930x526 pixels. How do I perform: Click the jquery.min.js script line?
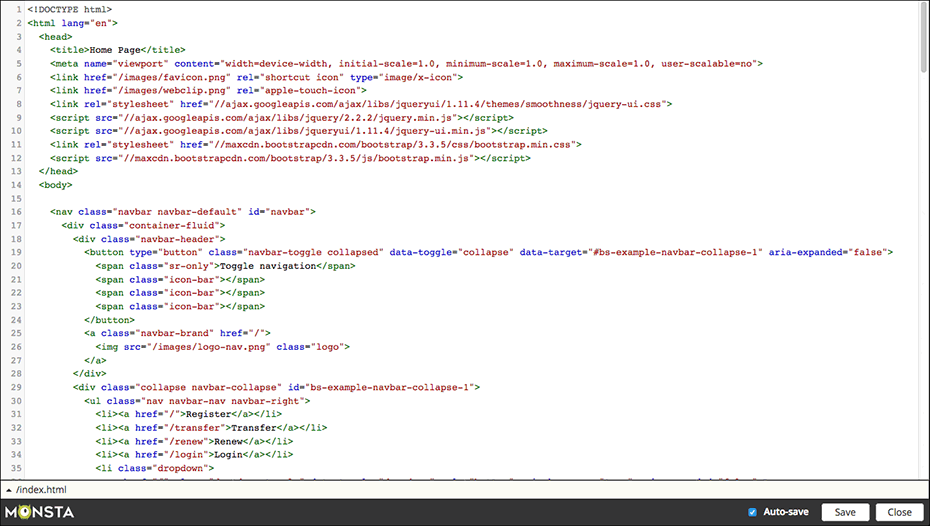click(x=282, y=117)
